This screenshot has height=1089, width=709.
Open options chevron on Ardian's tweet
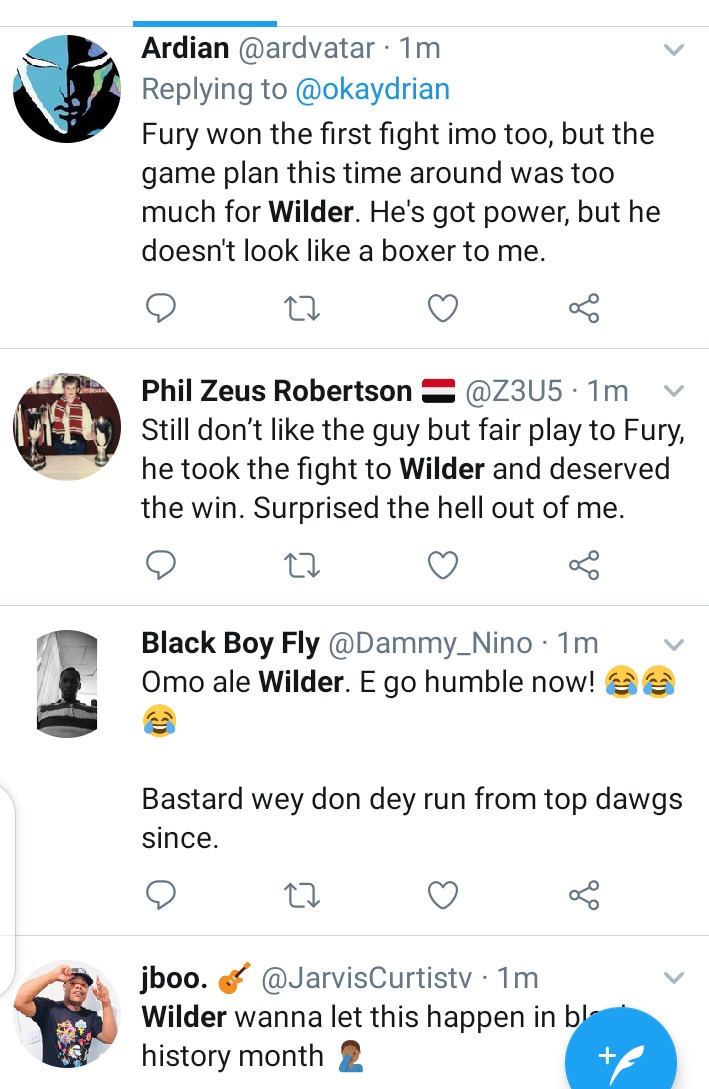[x=674, y=49]
